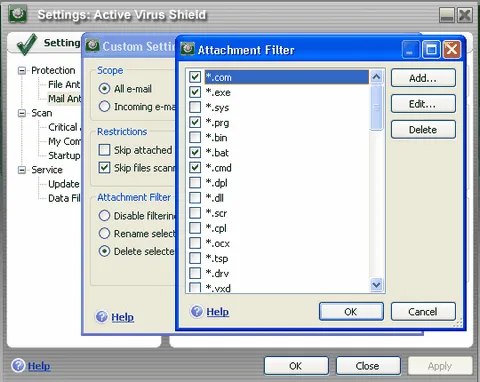Open Help link in Attachment Filter dialog

click(218, 312)
